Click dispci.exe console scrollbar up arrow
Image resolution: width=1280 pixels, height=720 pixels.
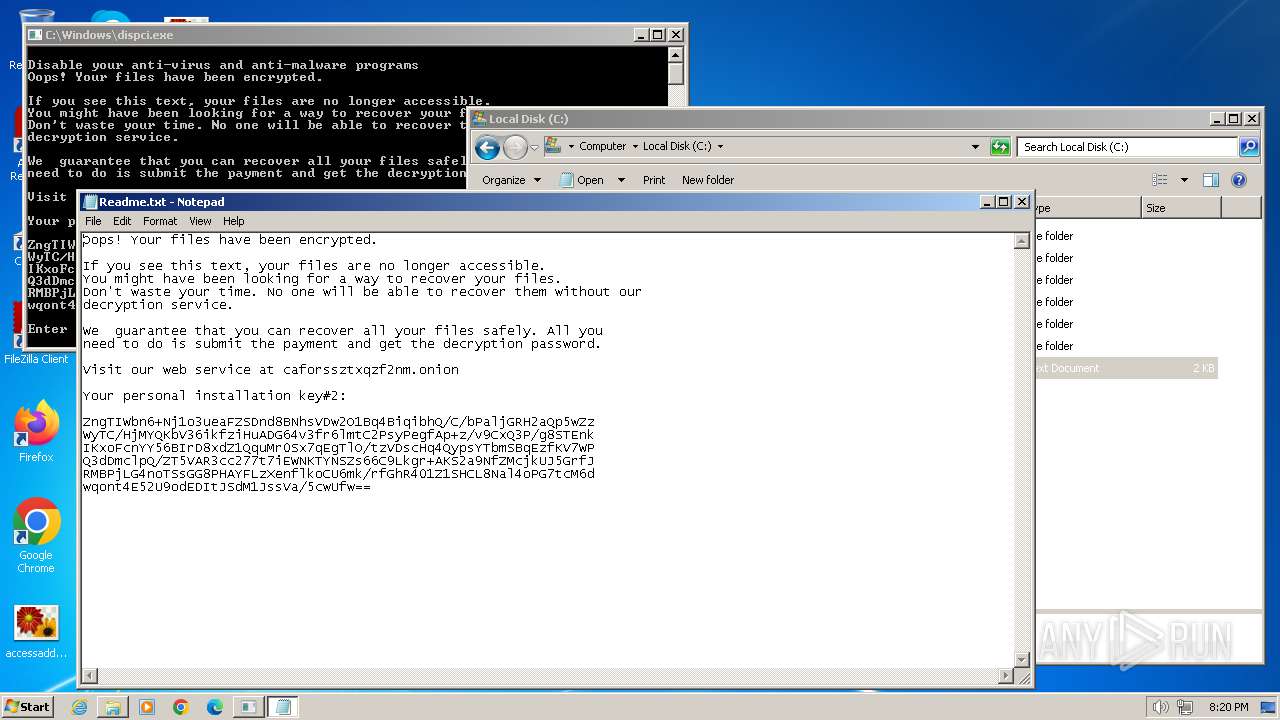pyautogui.click(x=676, y=55)
